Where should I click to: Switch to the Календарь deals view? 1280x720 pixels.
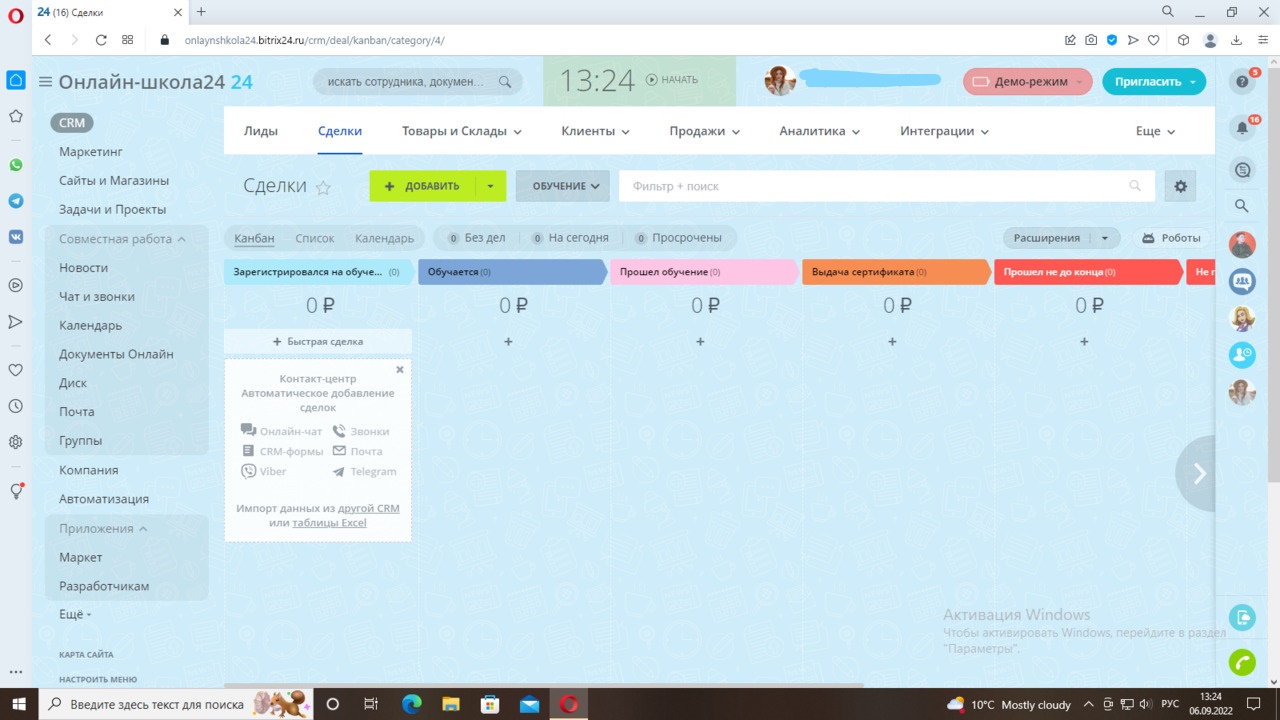tap(384, 238)
